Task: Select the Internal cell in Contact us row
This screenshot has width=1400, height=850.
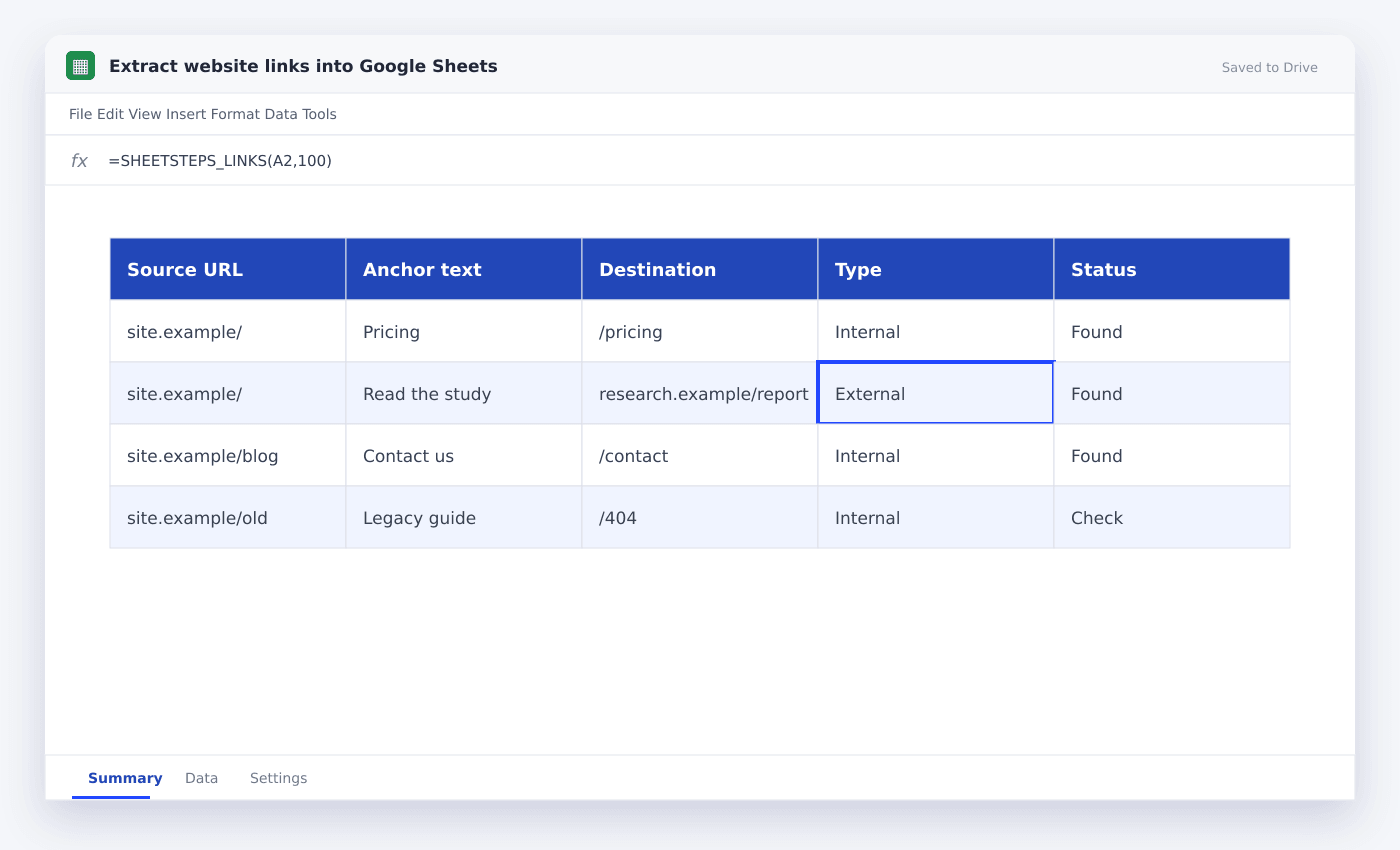Action: click(936, 455)
